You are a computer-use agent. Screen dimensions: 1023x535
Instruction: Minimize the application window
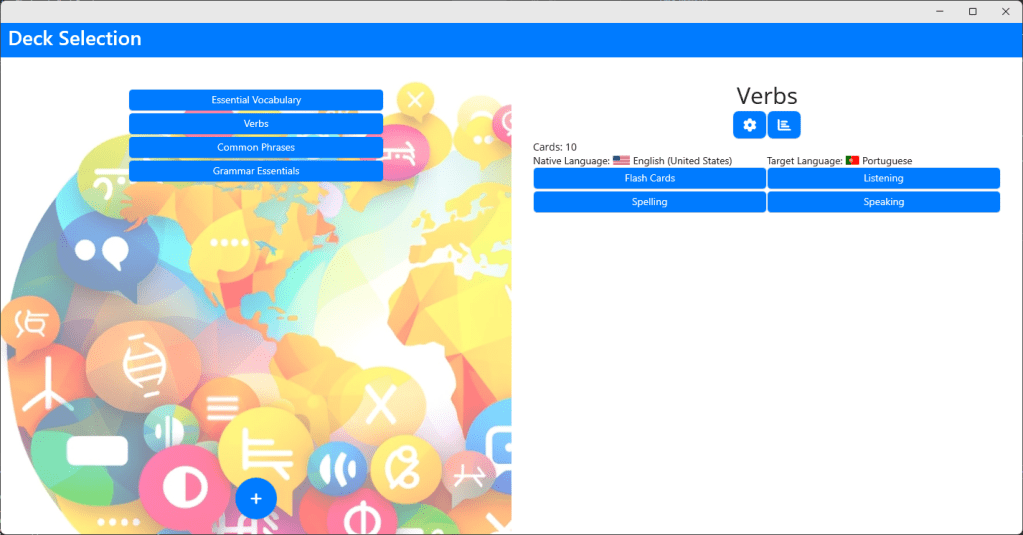tap(940, 11)
